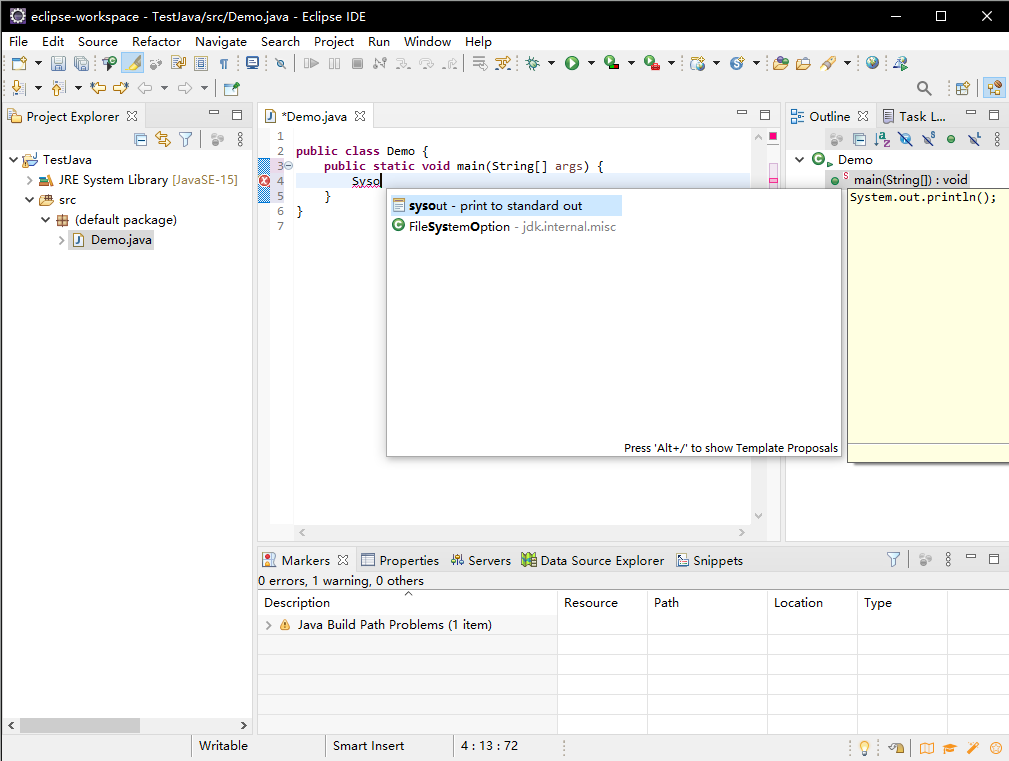Screen dimensions: 1009x761
Task: Open the Project Explorer view menu dots
Action: [240, 139]
